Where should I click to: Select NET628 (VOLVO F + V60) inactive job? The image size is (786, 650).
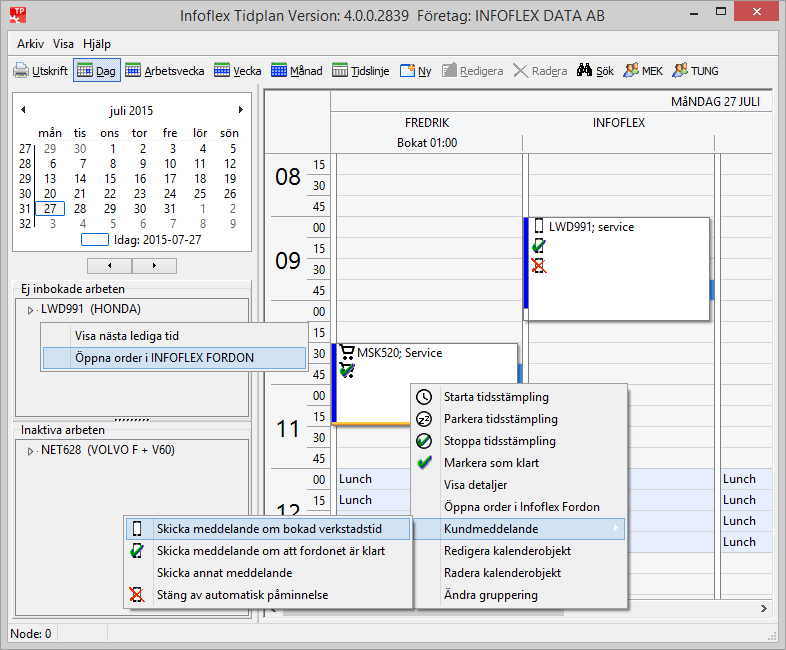pyautogui.click(x=108, y=450)
